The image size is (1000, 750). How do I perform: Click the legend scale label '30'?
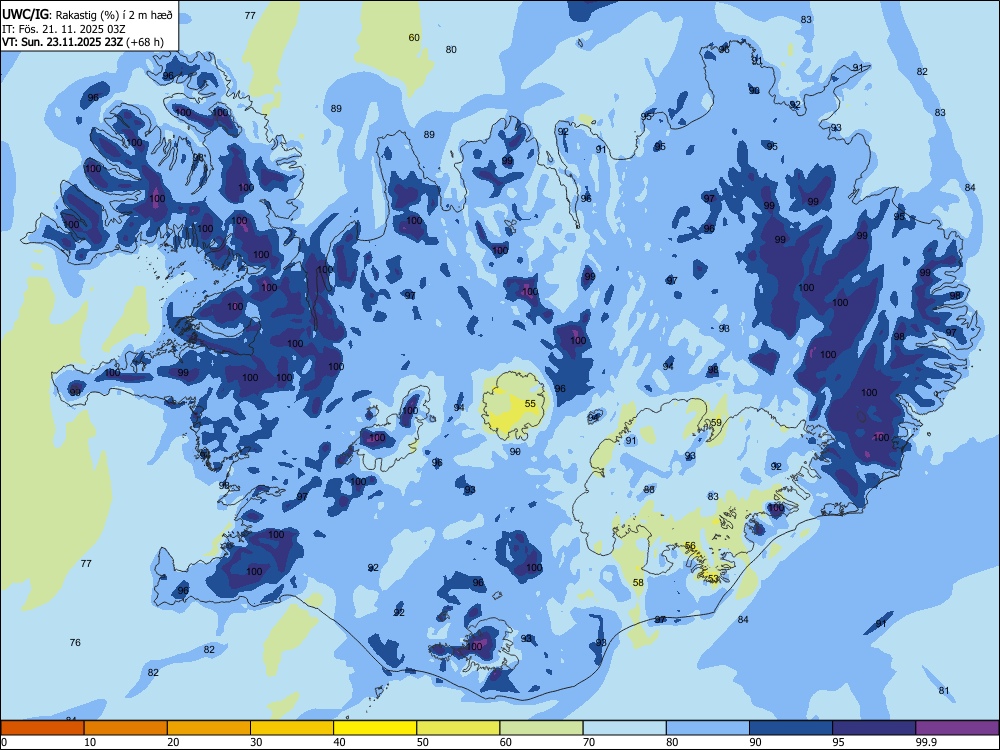point(256,742)
